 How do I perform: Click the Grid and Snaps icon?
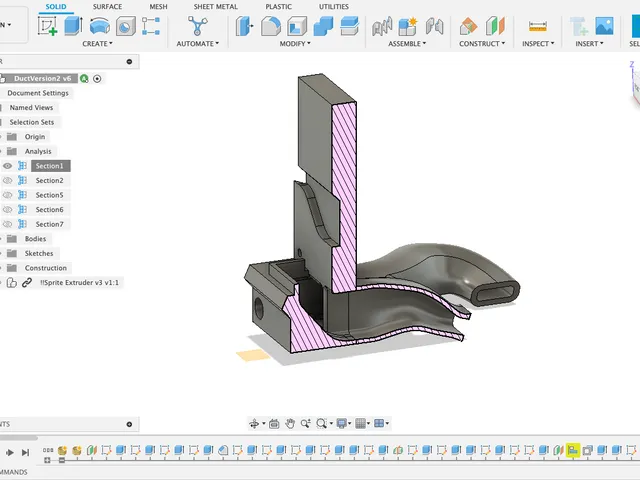360,424
